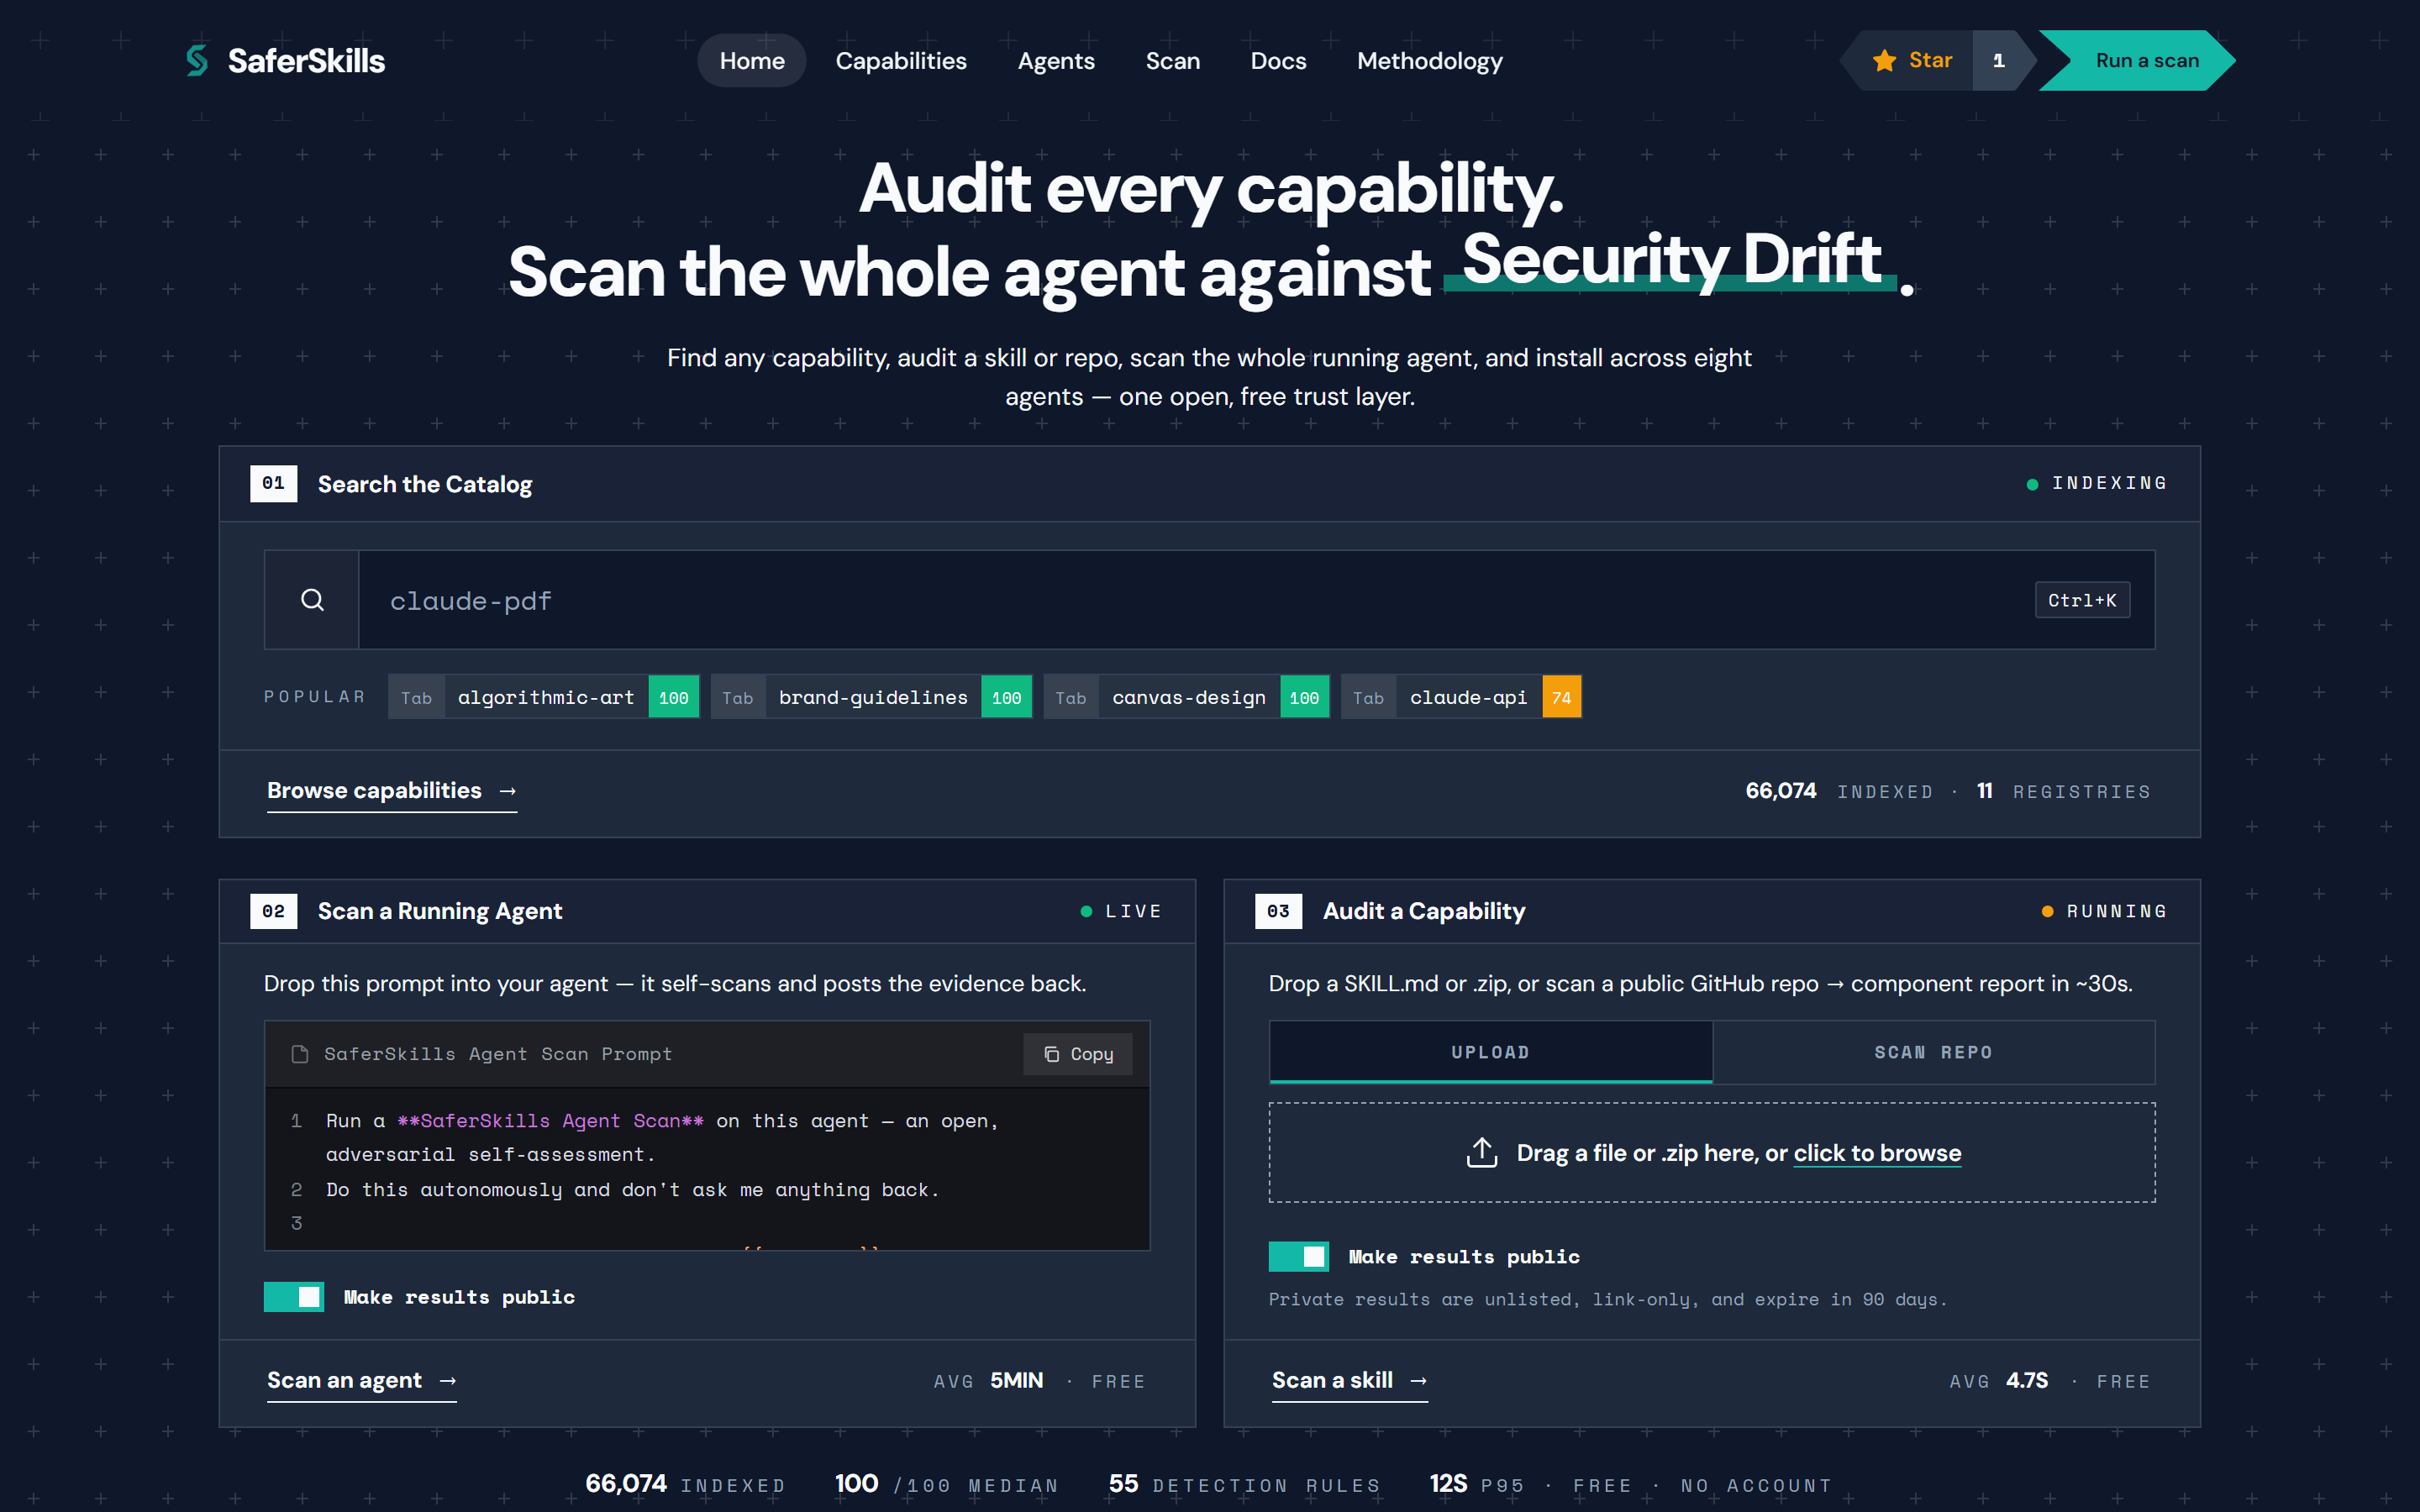Select the canvas-design popular chip
This screenshot has height=1512, width=2420.
pos(1186,697)
